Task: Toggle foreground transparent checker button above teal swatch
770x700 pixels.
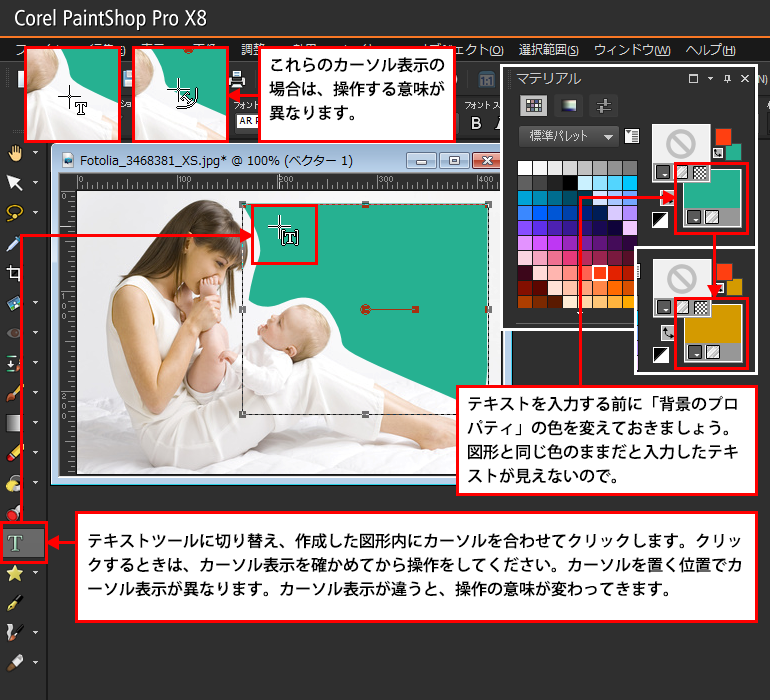Action: point(700,172)
